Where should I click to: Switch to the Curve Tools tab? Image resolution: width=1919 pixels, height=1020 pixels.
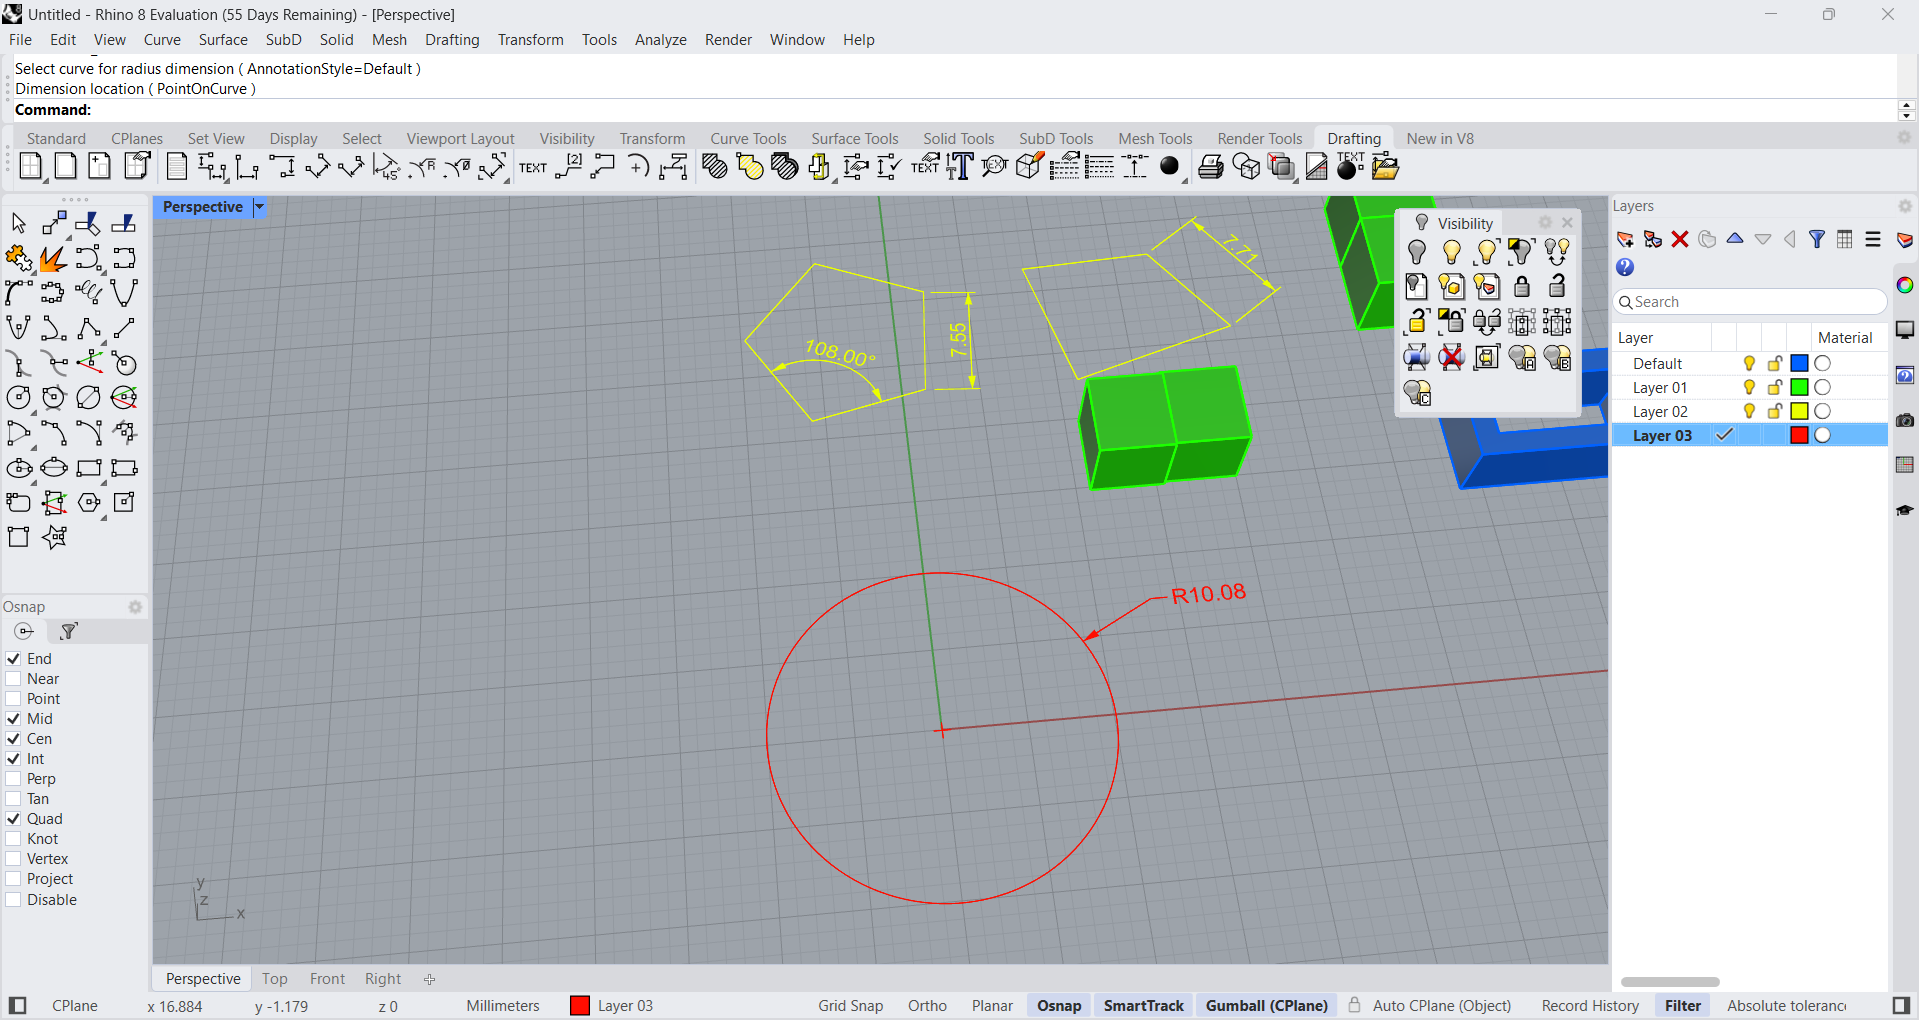pyautogui.click(x=748, y=139)
